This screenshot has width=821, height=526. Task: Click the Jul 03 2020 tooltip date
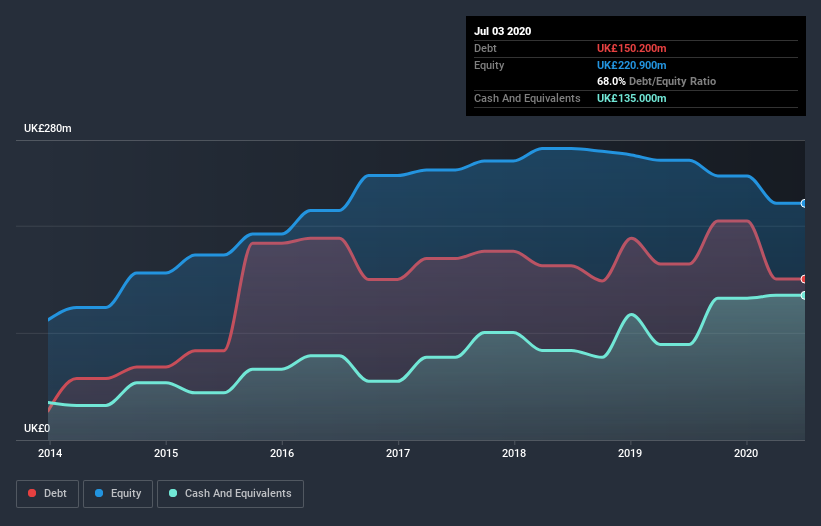(503, 31)
